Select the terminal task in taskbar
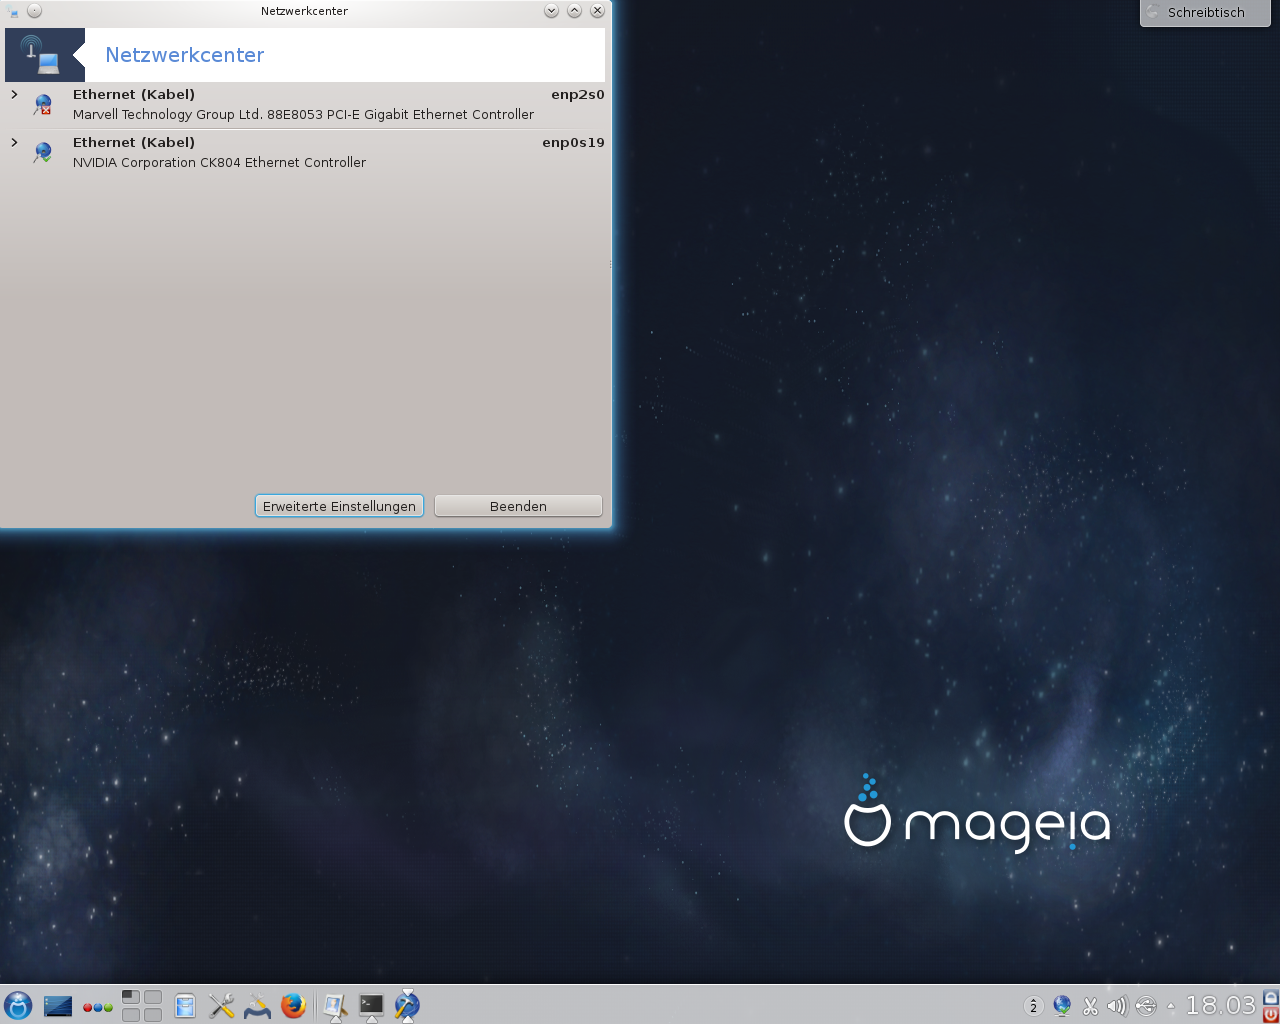Viewport: 1280px width, 1024px height. 371,1006
